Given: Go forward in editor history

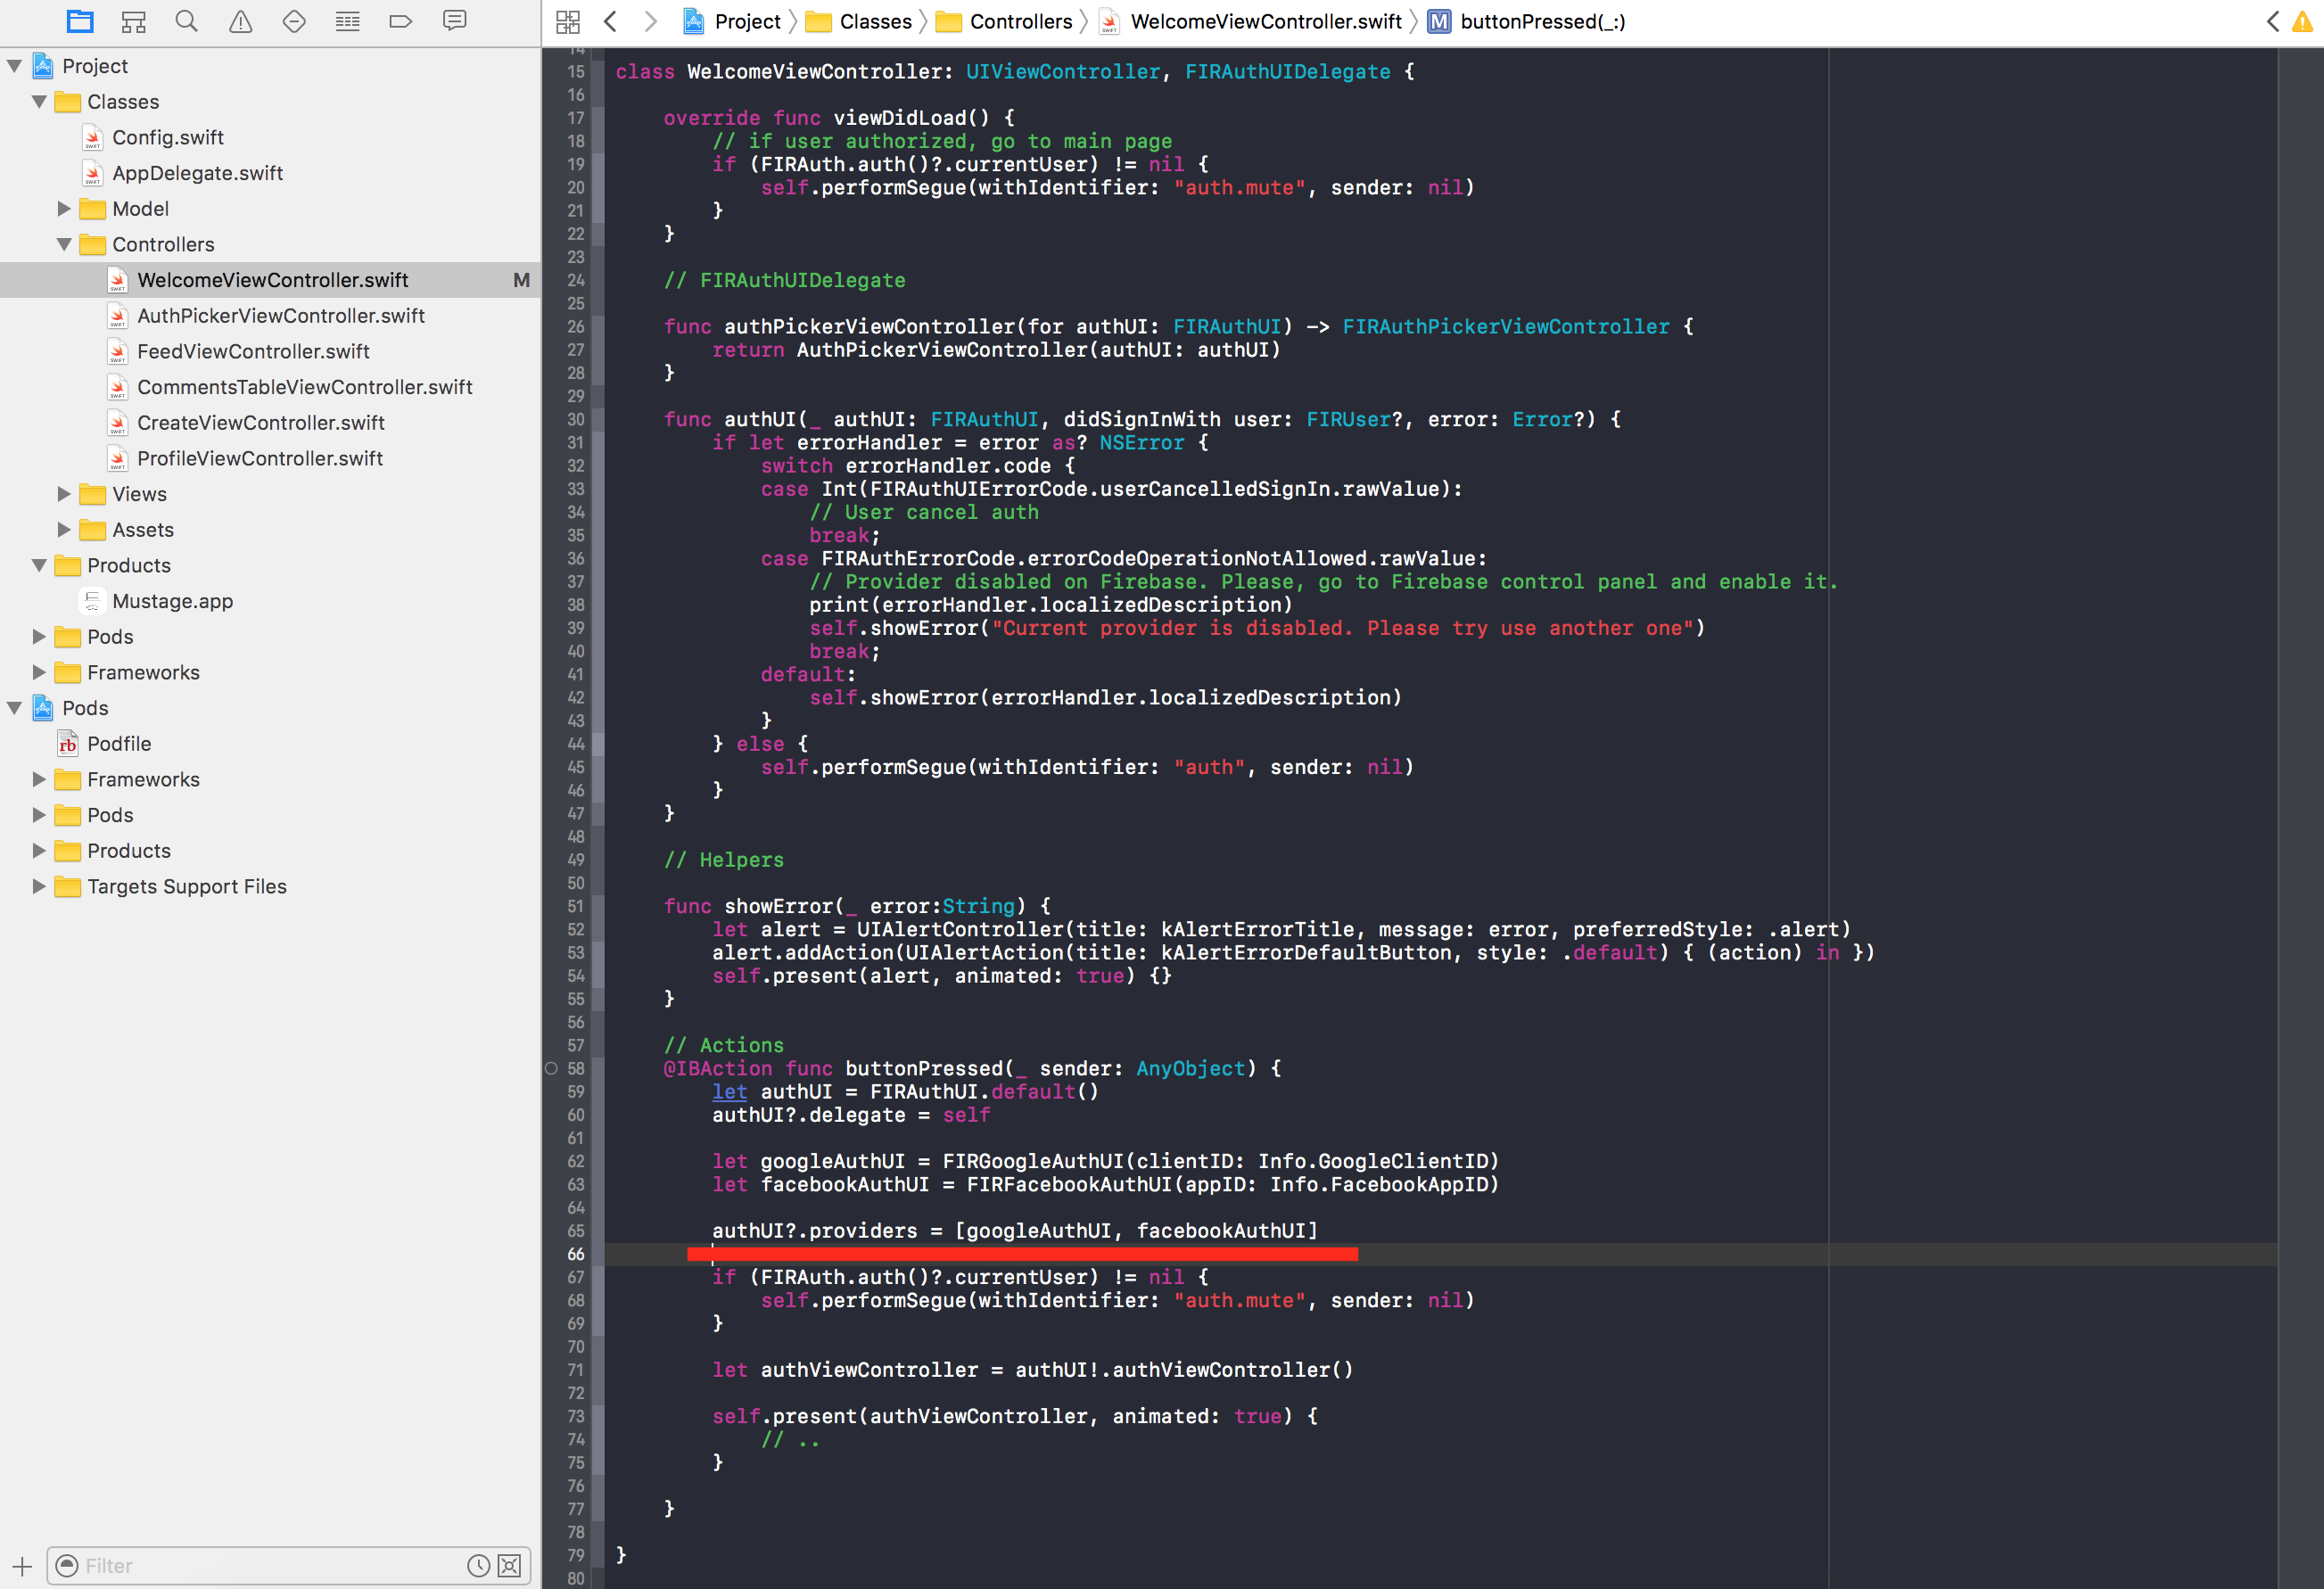Looking at the screenshot, I should 651,21.
